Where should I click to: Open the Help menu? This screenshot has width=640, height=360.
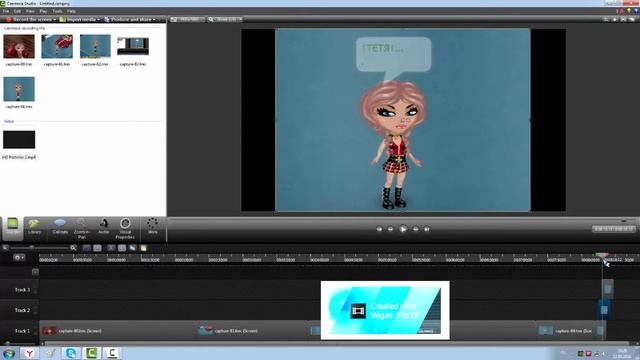[71, 11]
